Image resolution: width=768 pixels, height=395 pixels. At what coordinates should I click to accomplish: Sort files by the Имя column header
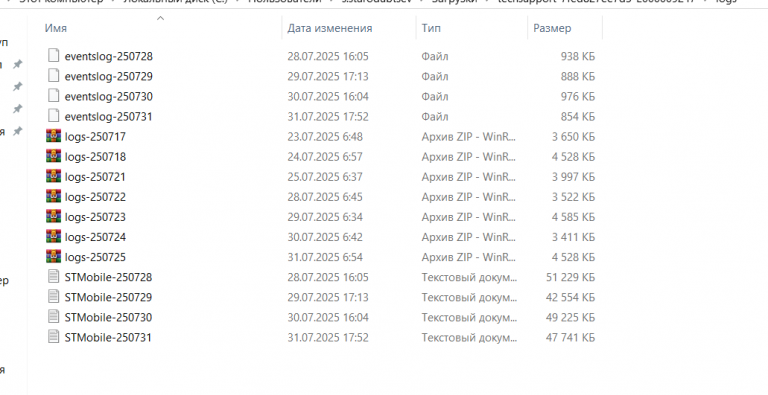[x=56, y=28]
